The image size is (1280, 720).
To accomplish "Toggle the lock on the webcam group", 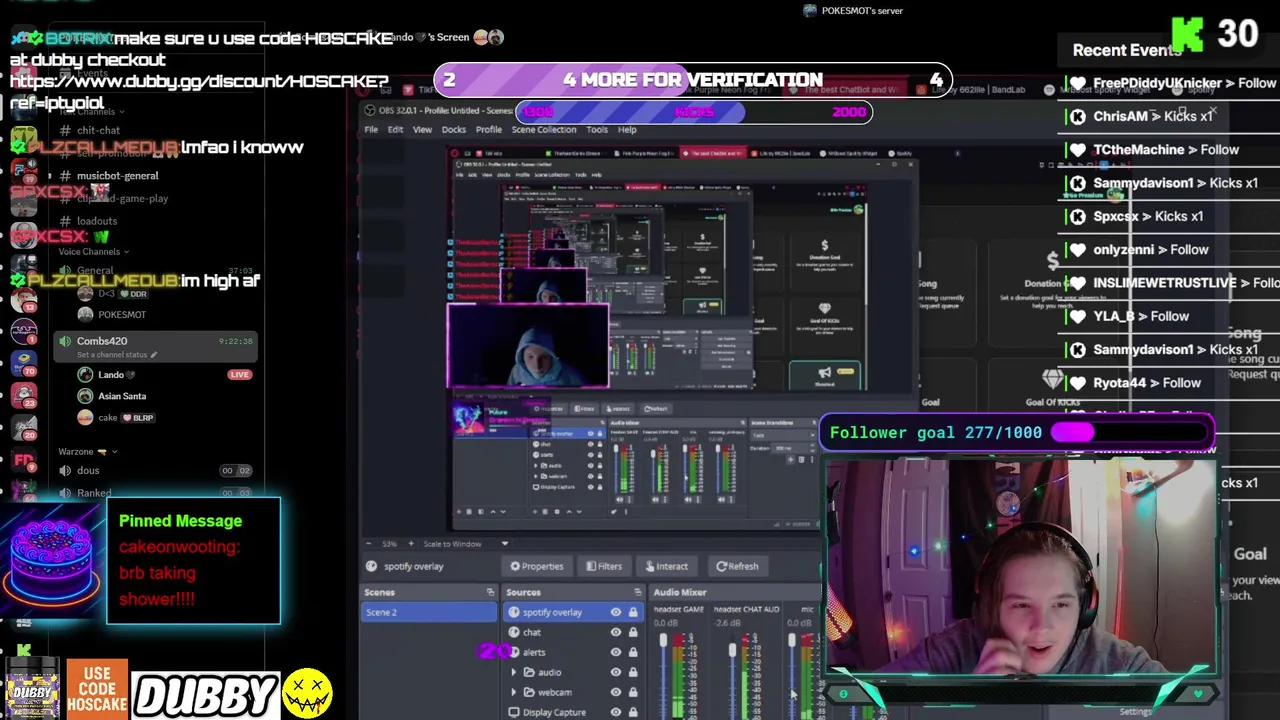I will pos(633,692).
